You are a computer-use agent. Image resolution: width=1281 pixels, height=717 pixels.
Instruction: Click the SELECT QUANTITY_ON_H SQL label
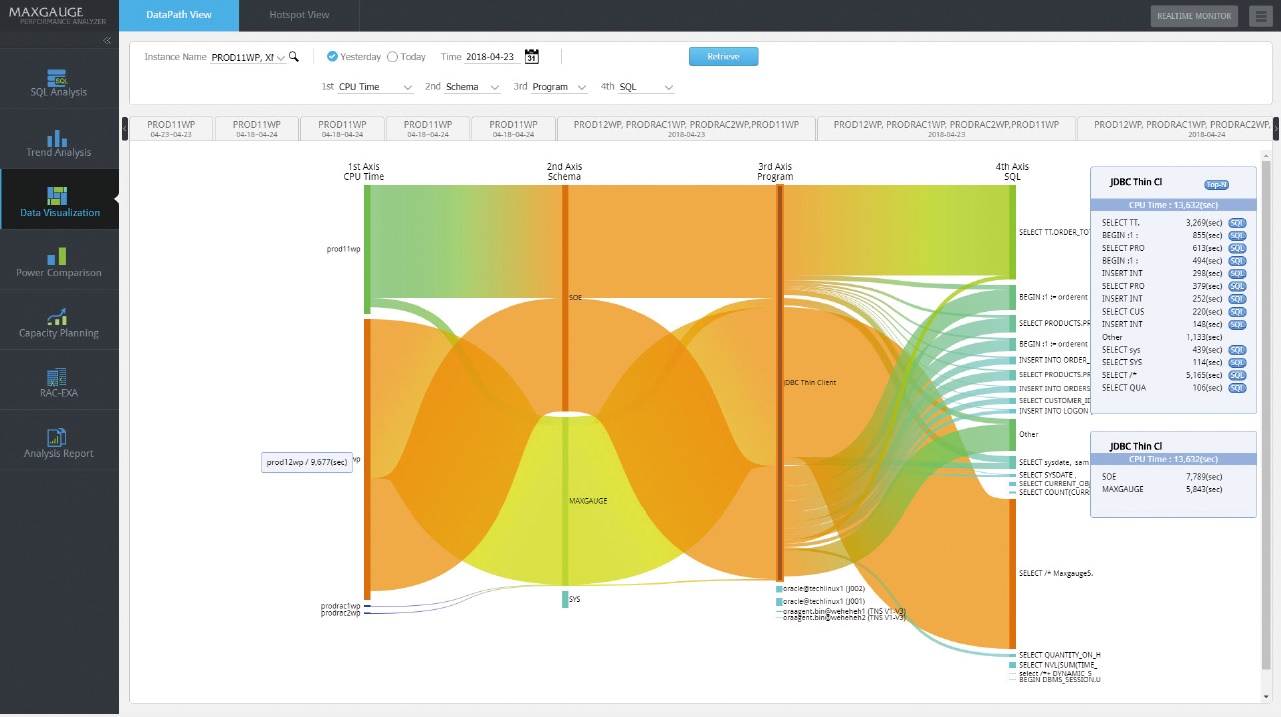1059,654
